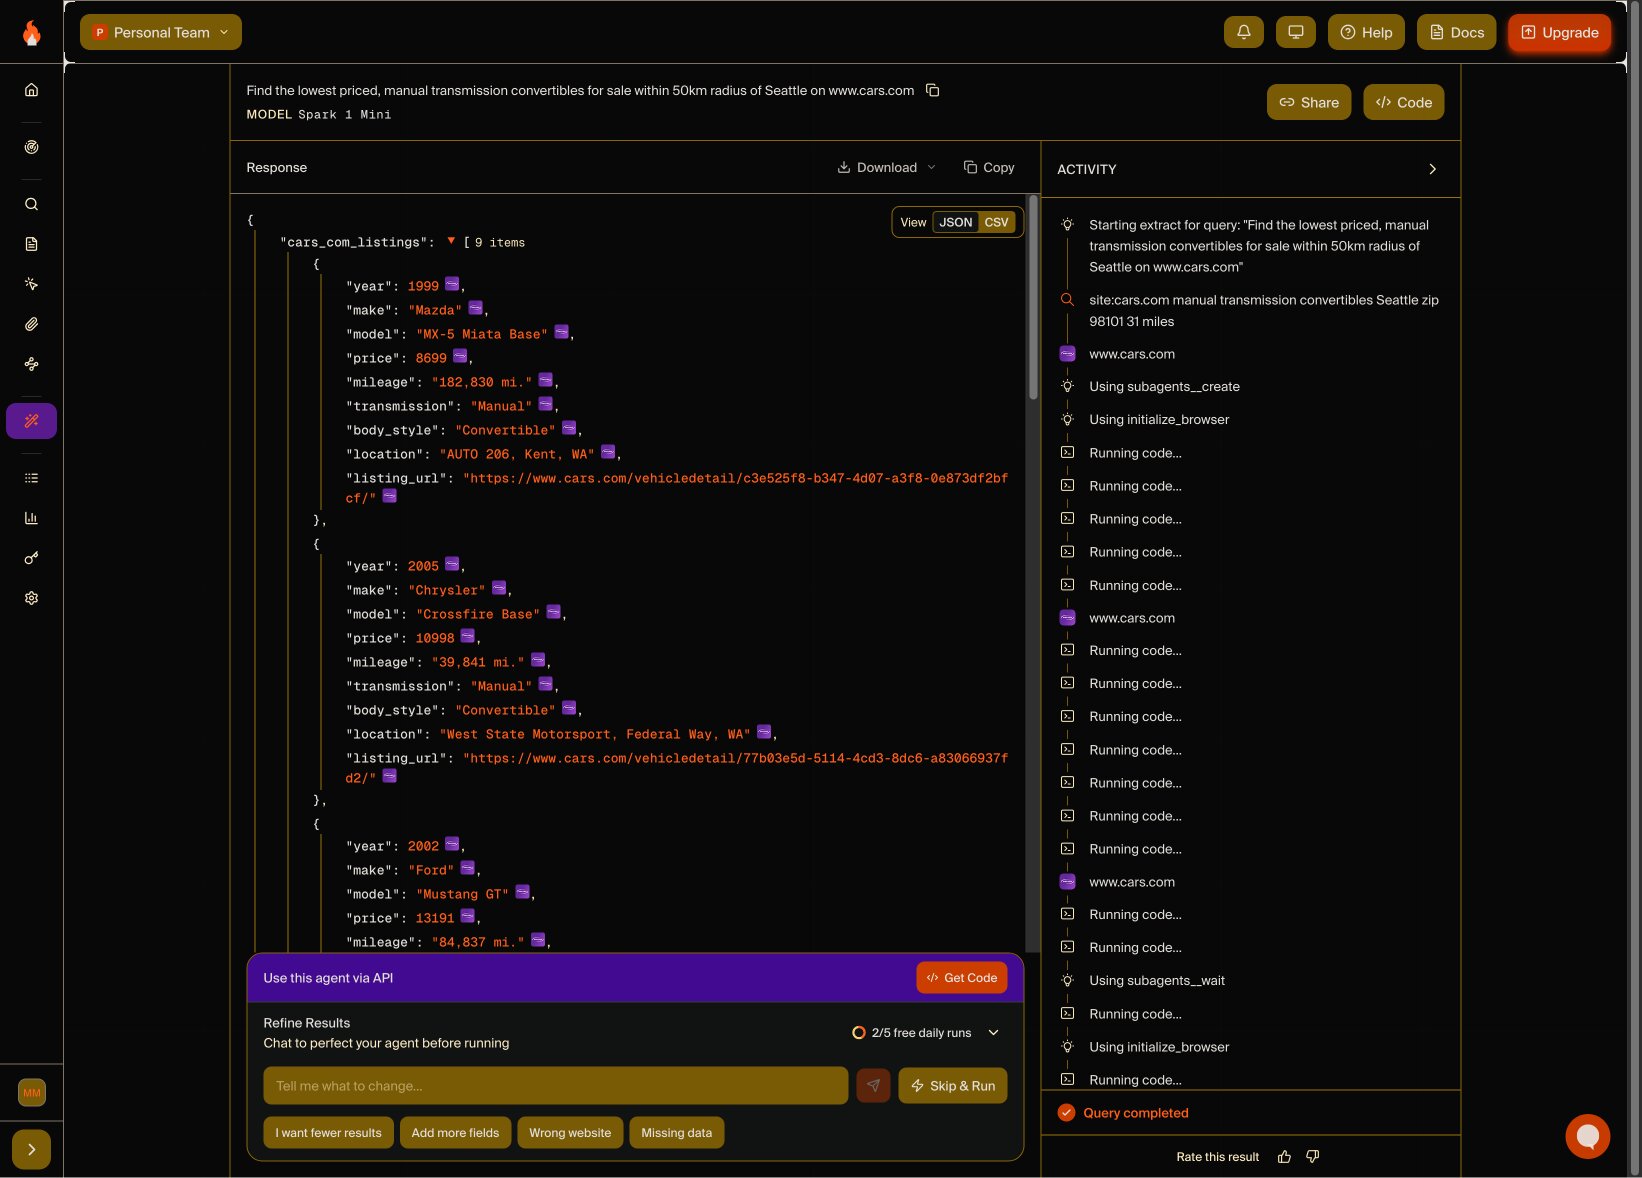The image size is (1642, 1178).
Task: Open the paperclip icon in the sidebar
Action: coord(31,324)
